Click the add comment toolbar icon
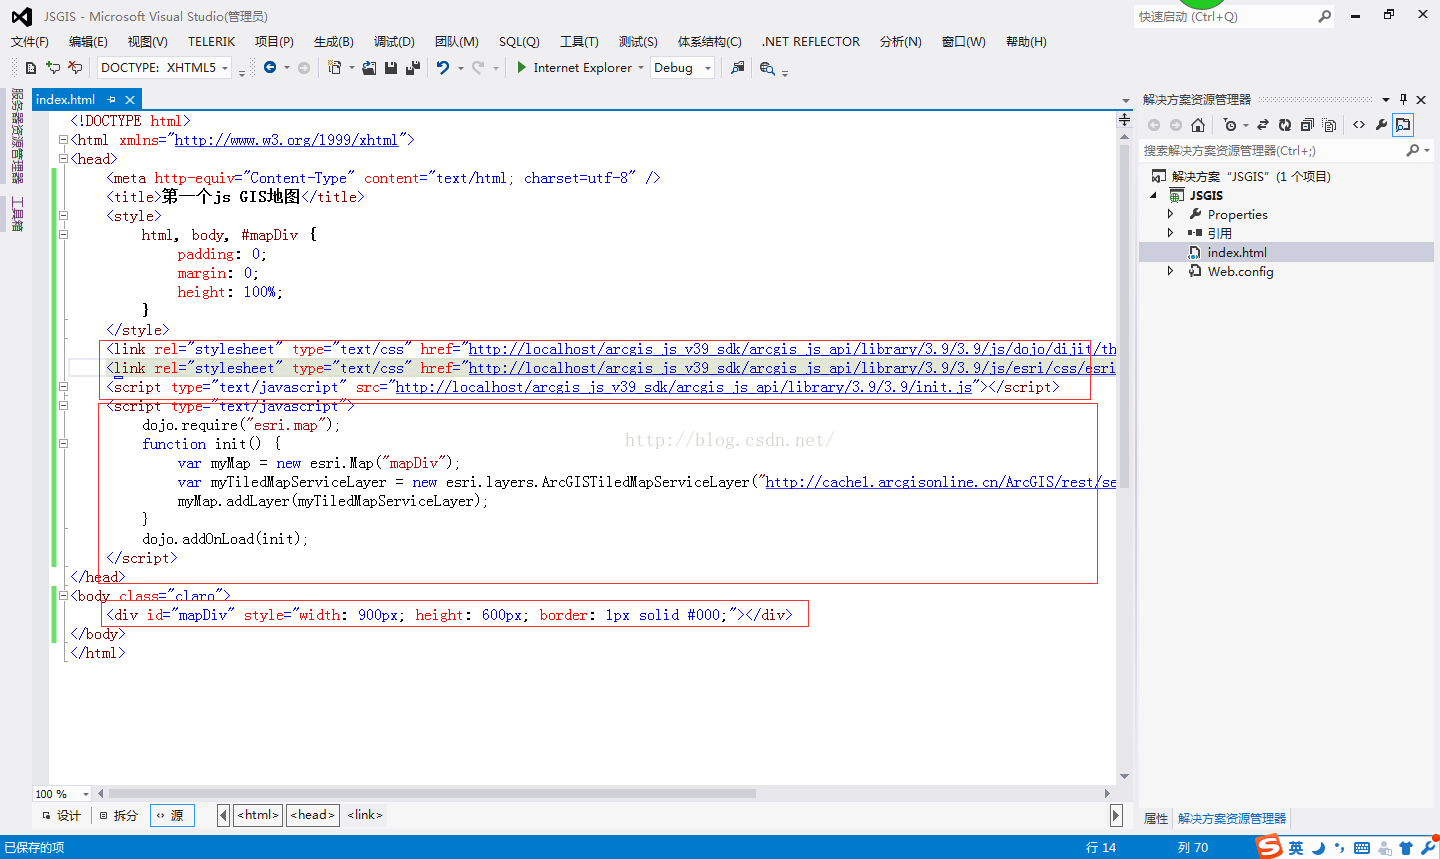Screen dimensions: 1440x859 [x=53, y=68]
